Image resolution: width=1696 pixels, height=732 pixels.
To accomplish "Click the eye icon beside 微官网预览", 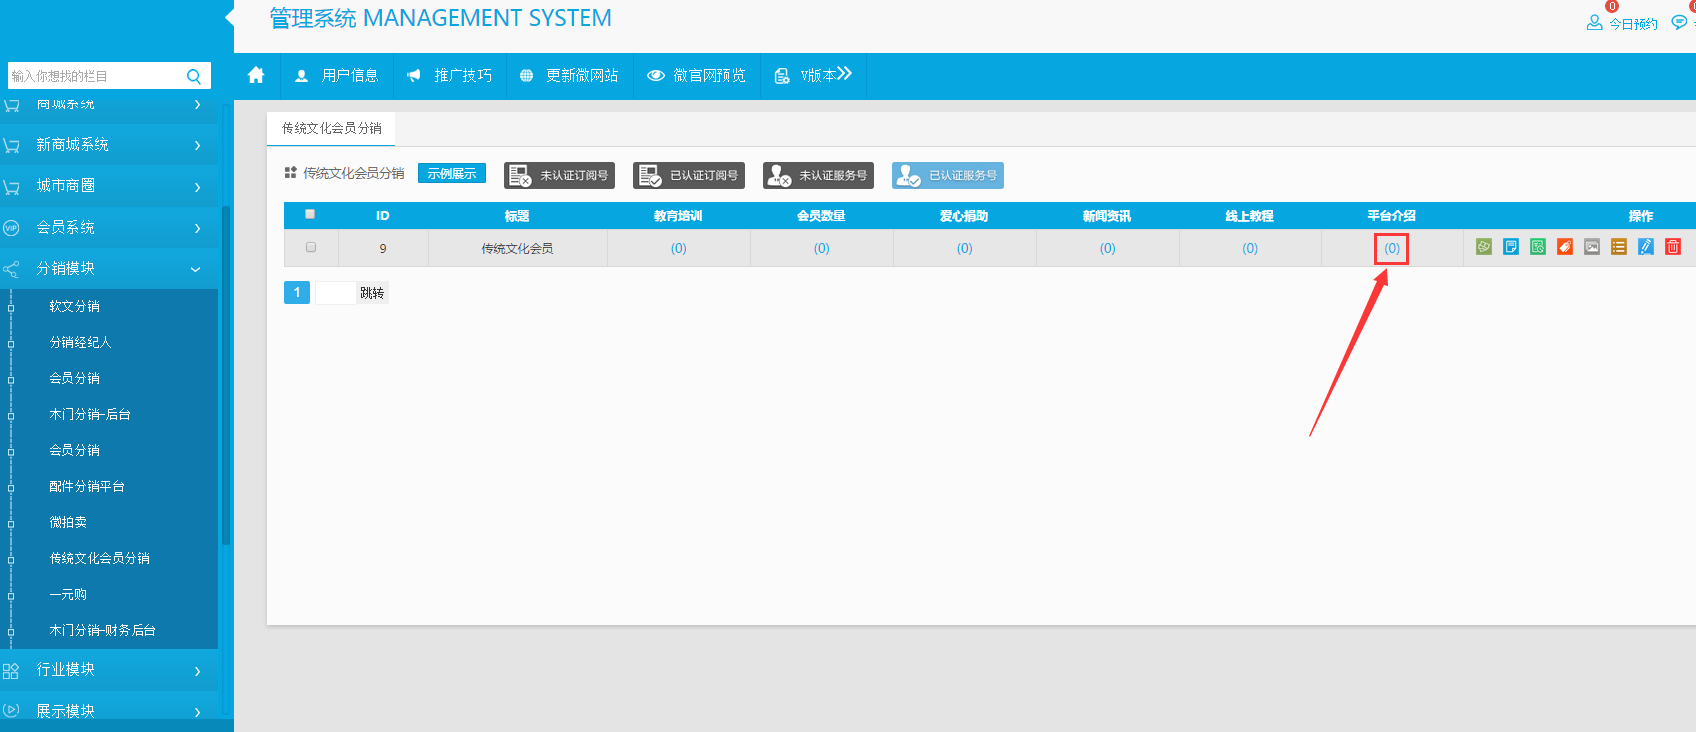I will (655, 76).
